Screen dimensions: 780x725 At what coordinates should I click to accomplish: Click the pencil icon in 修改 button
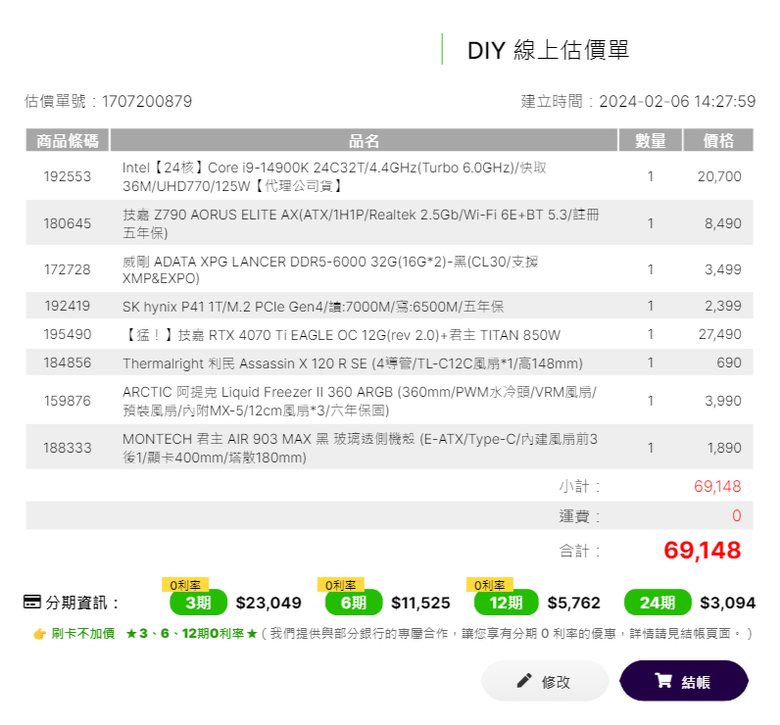pos(524,680)
